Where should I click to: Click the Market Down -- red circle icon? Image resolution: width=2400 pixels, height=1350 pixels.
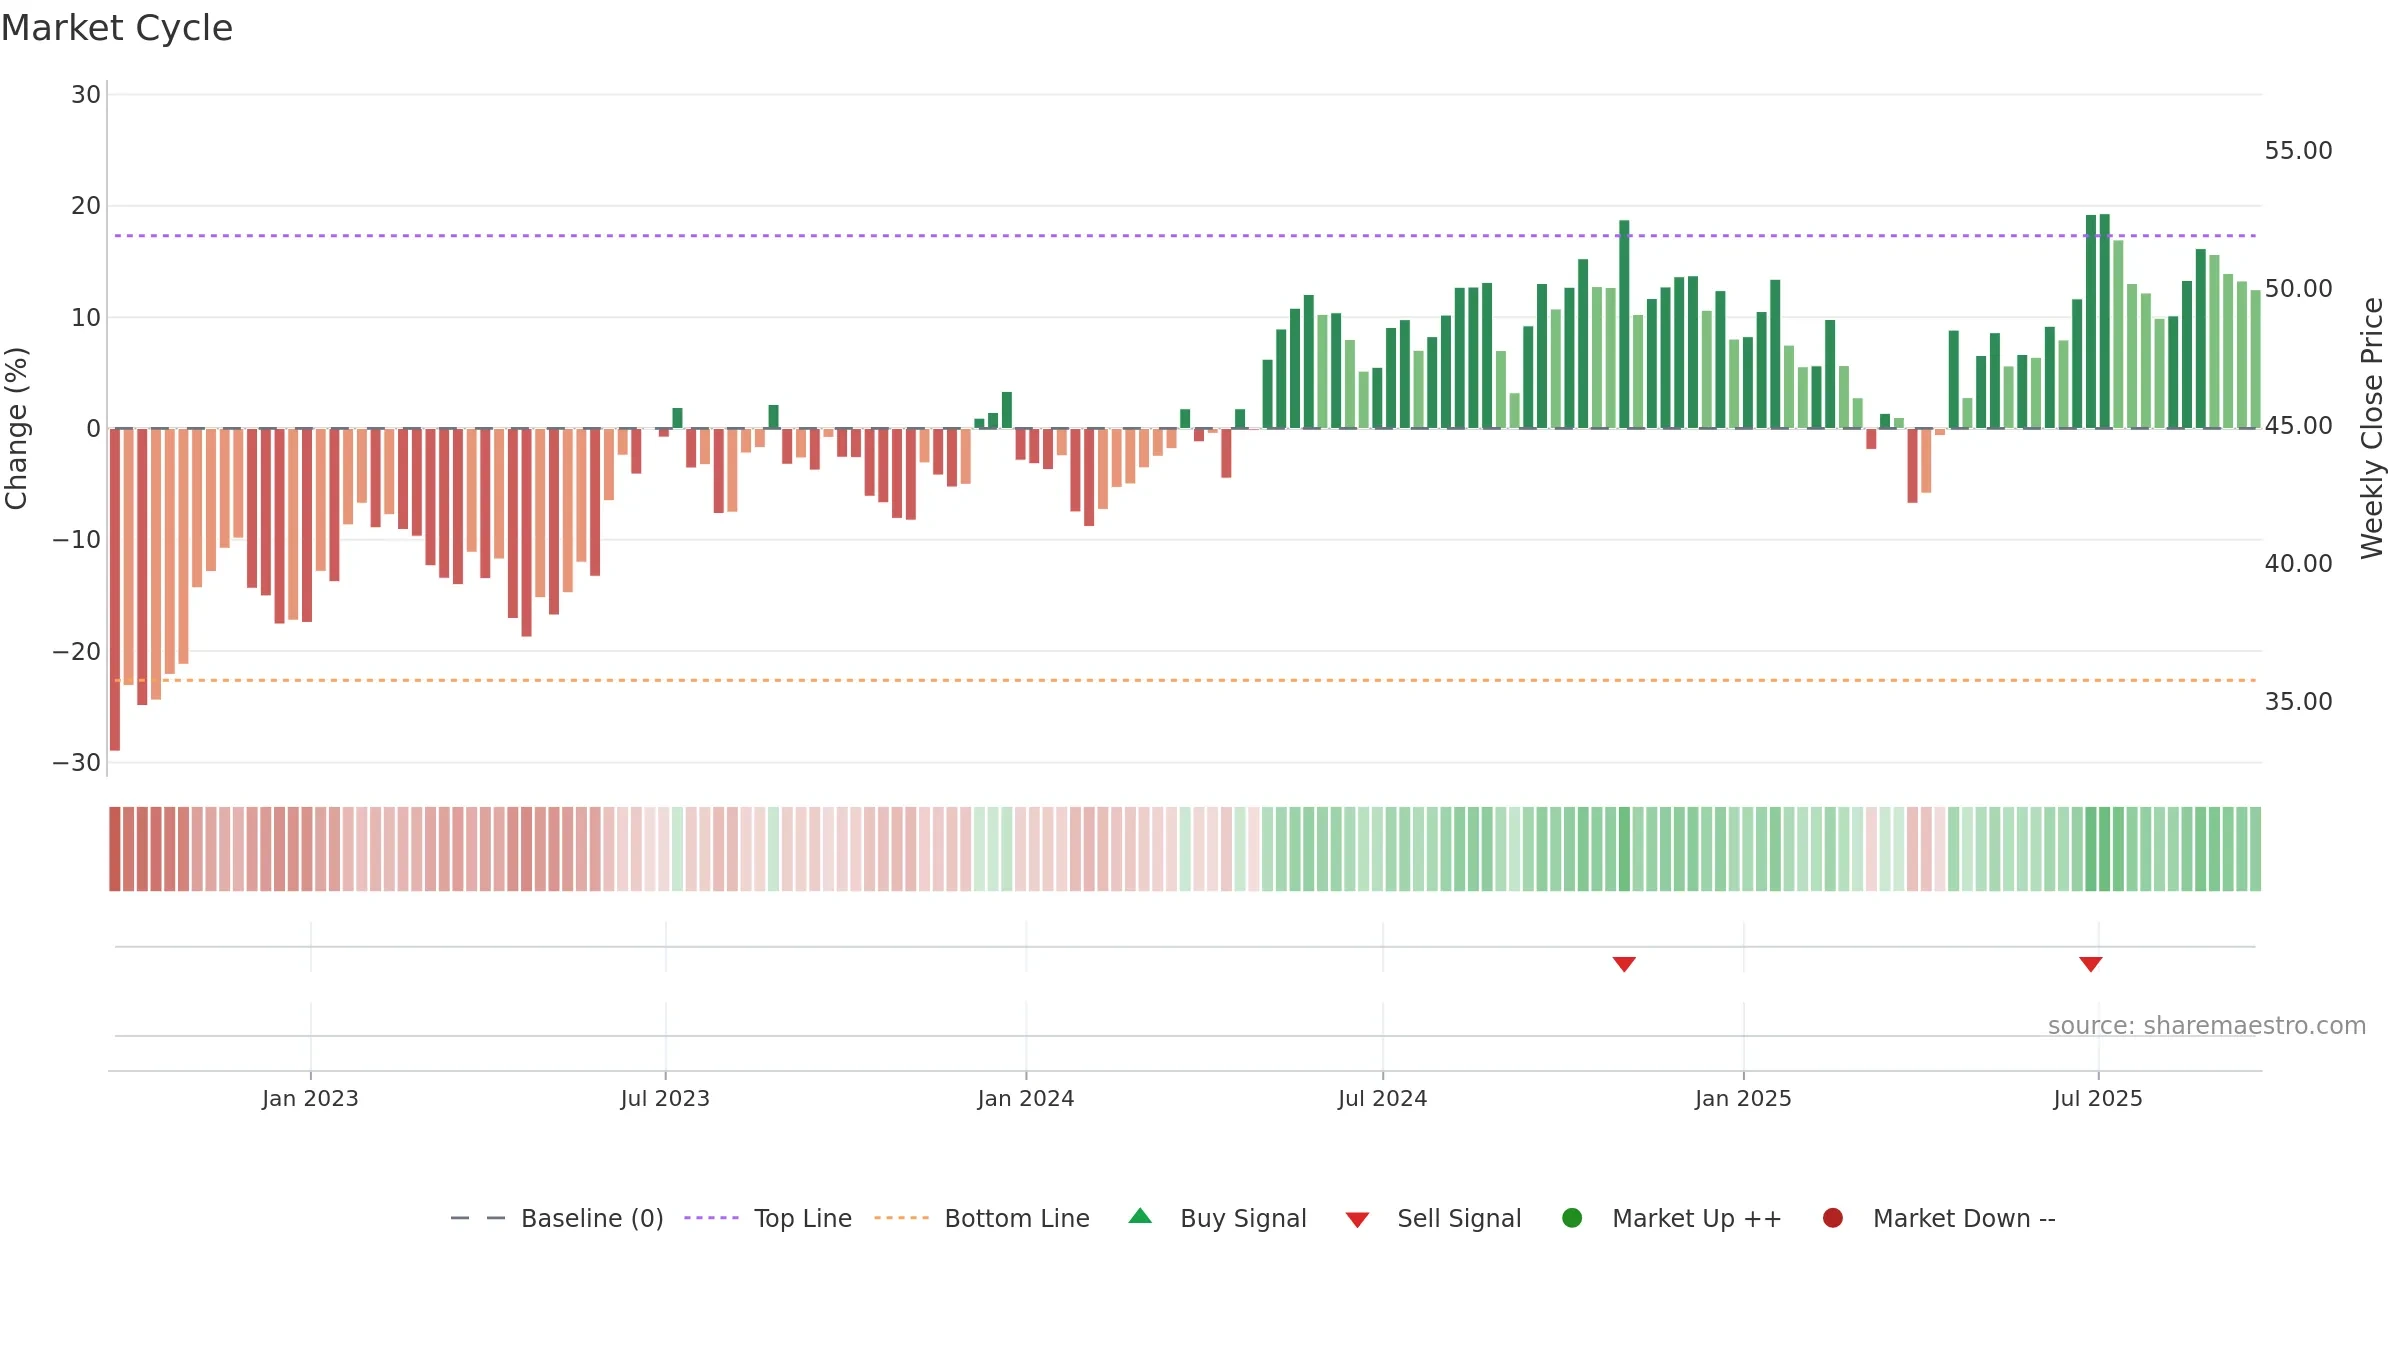point(1833,1218)
